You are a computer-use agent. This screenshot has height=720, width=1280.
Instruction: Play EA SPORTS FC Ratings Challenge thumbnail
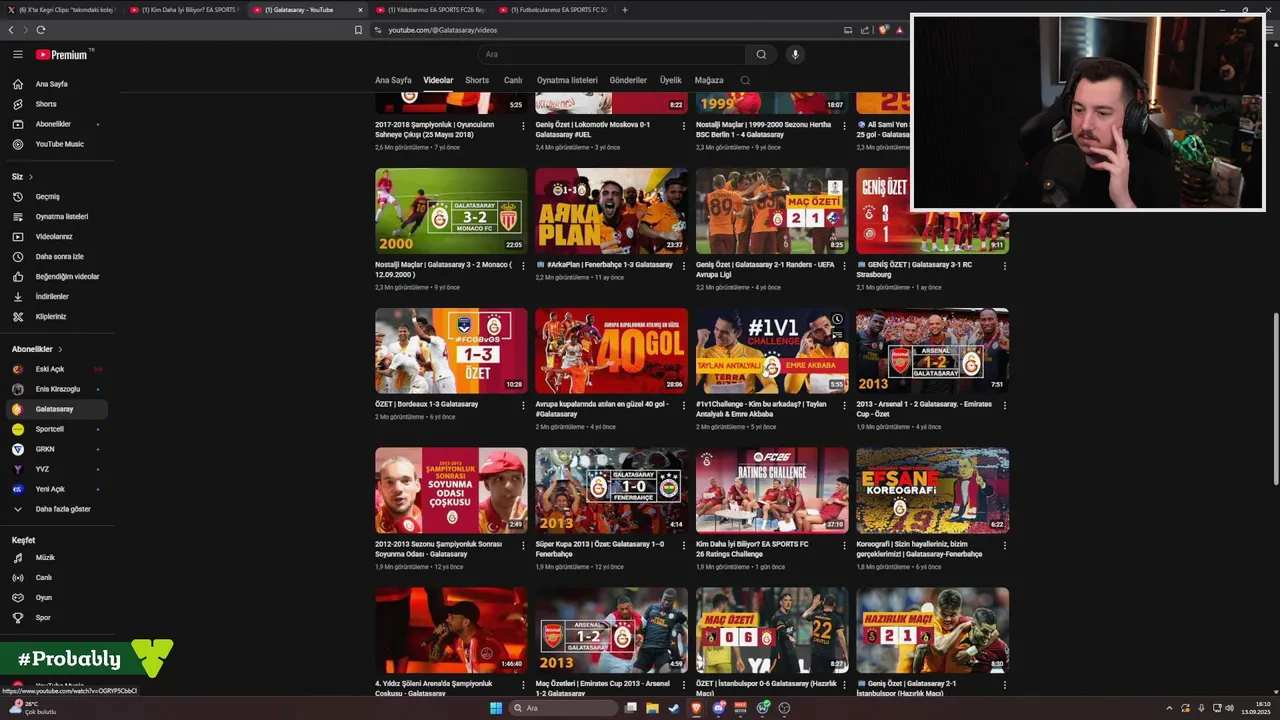pos(772,490)
